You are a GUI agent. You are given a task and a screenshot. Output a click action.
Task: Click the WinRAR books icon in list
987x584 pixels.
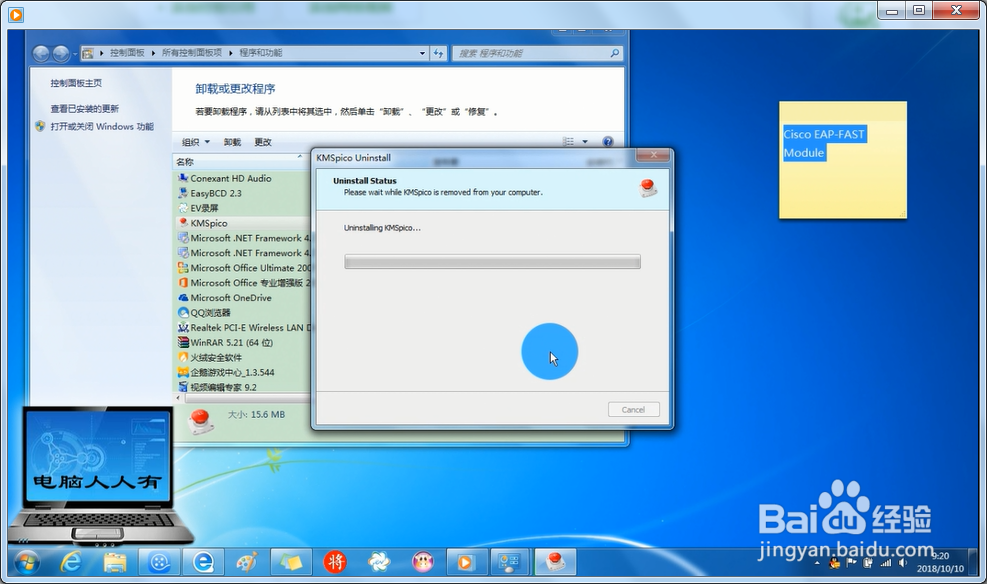183,342
